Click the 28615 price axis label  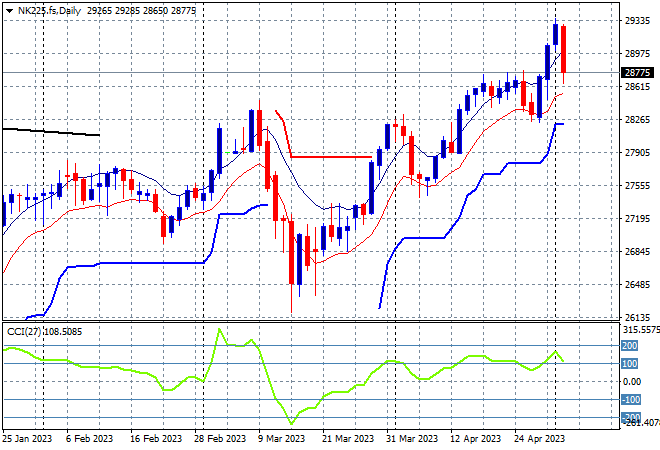click(637, 86)
